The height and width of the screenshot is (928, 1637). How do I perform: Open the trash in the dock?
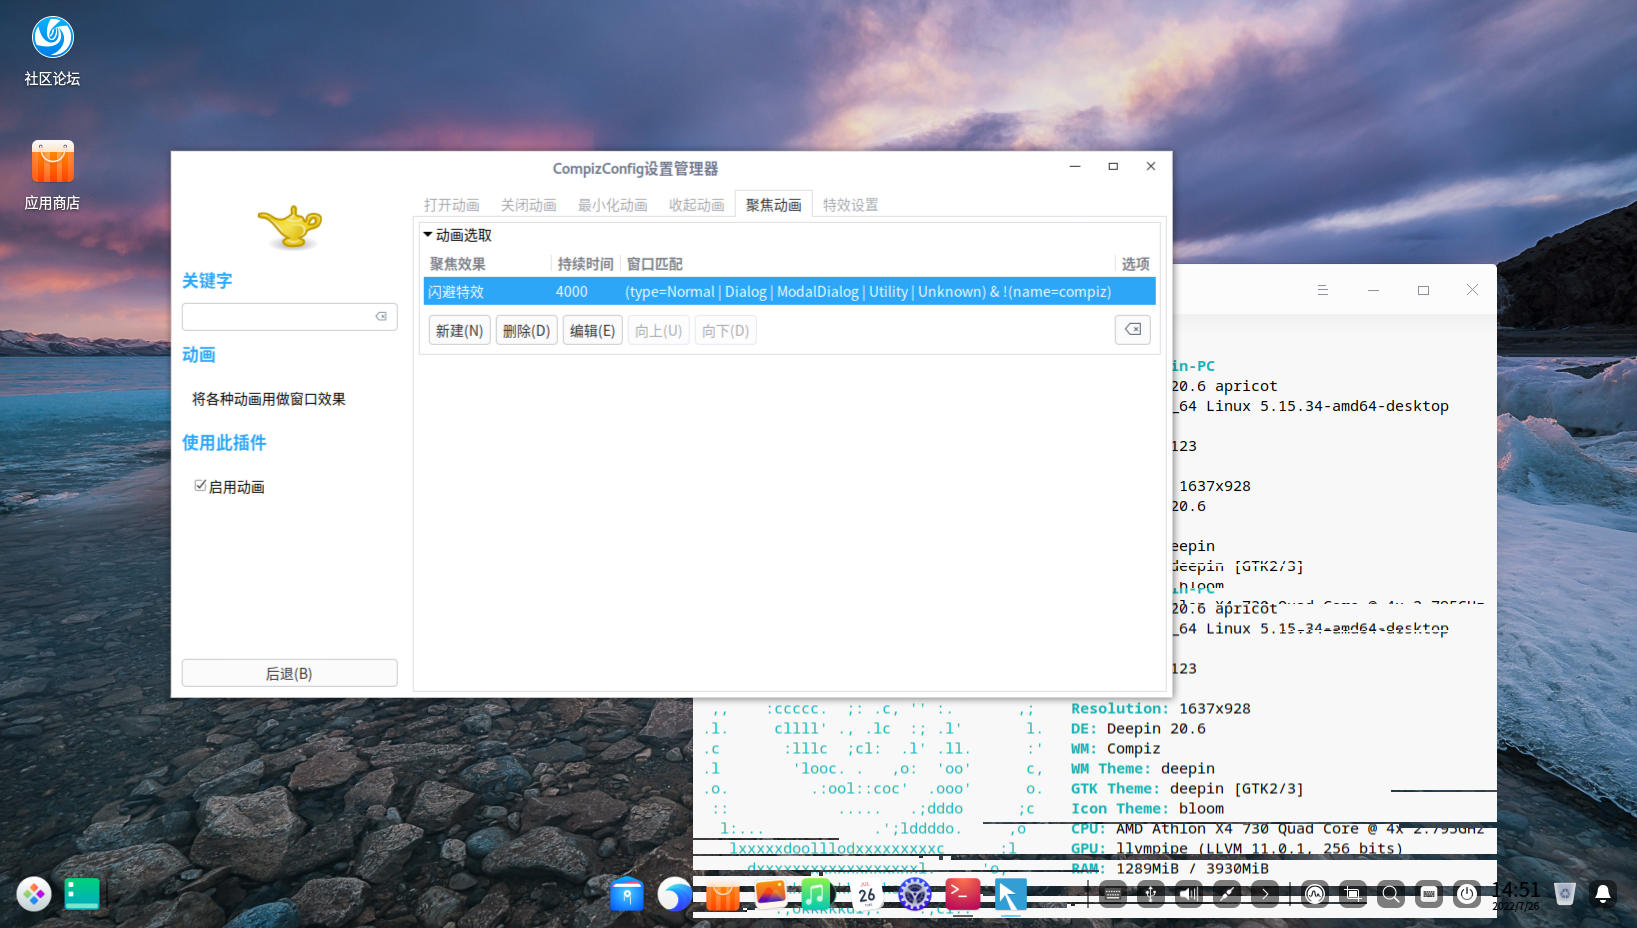tap(1565, 894)
